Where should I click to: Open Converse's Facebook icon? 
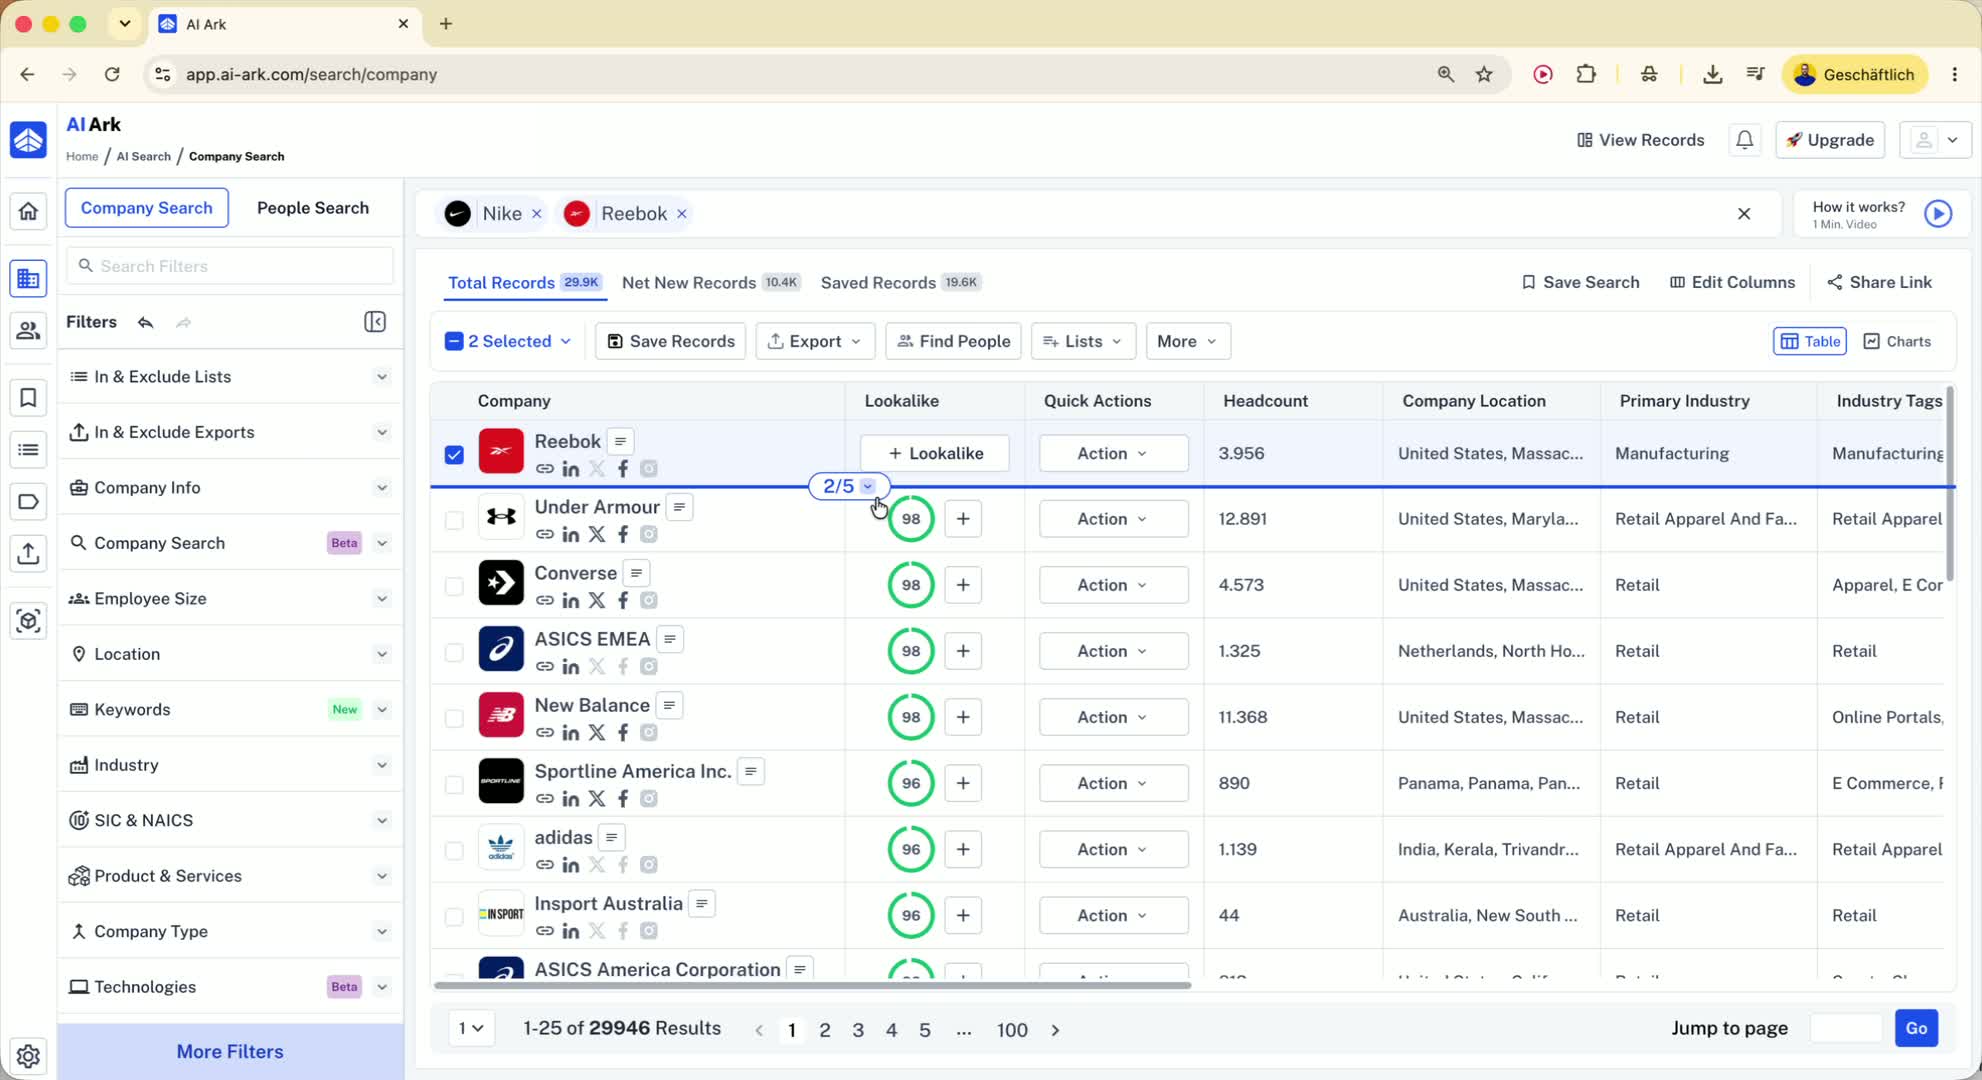[x=623, y=601]
